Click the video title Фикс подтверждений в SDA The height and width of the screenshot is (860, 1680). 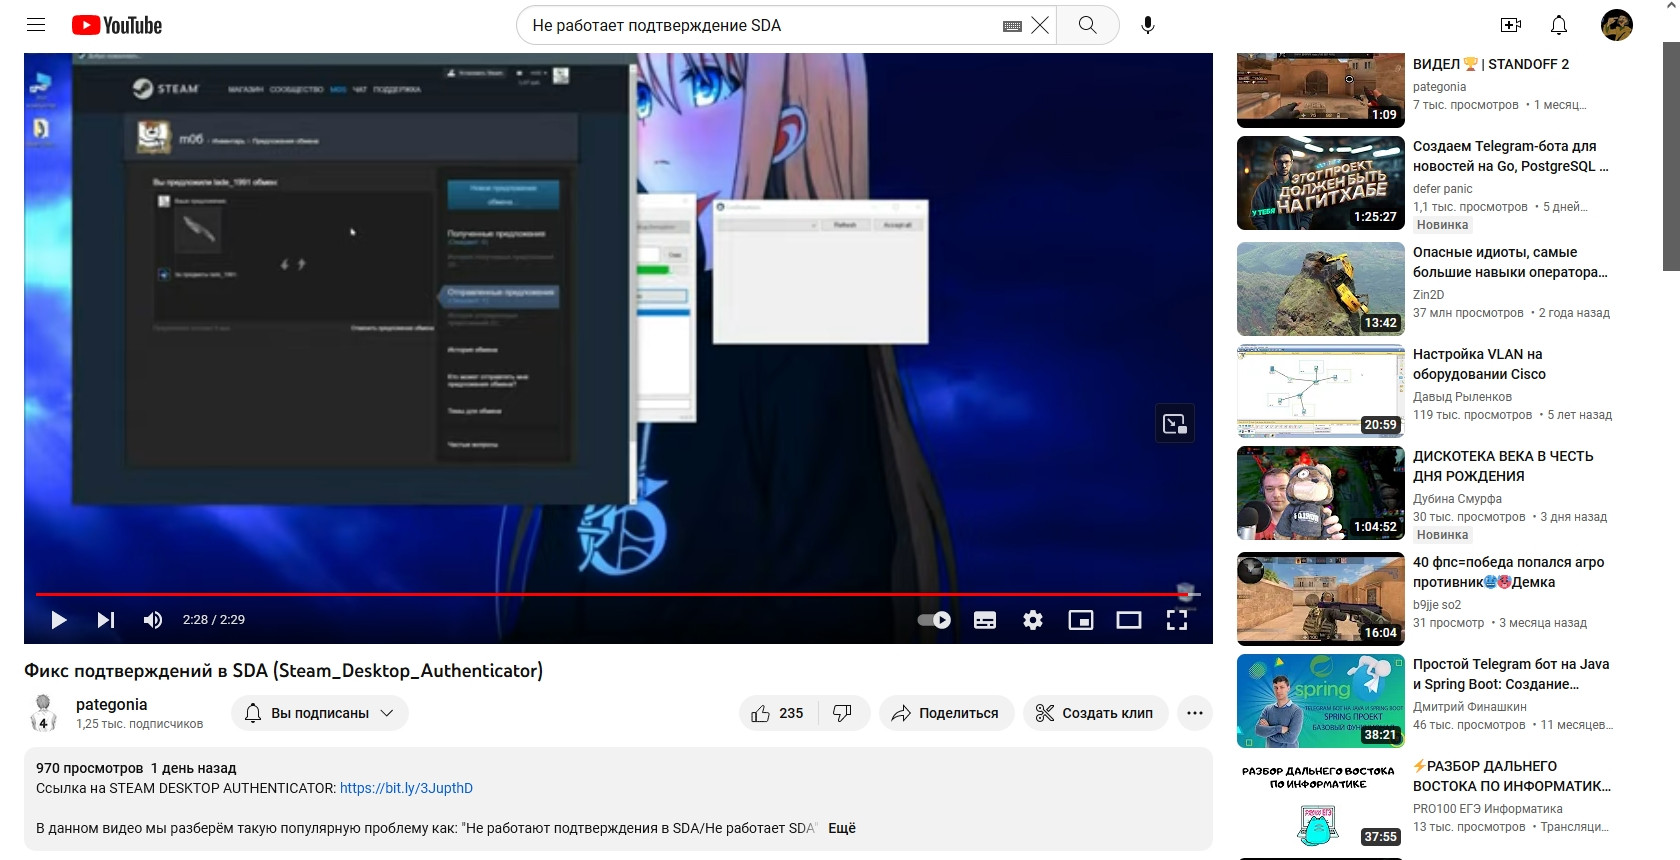pos(283,671)
